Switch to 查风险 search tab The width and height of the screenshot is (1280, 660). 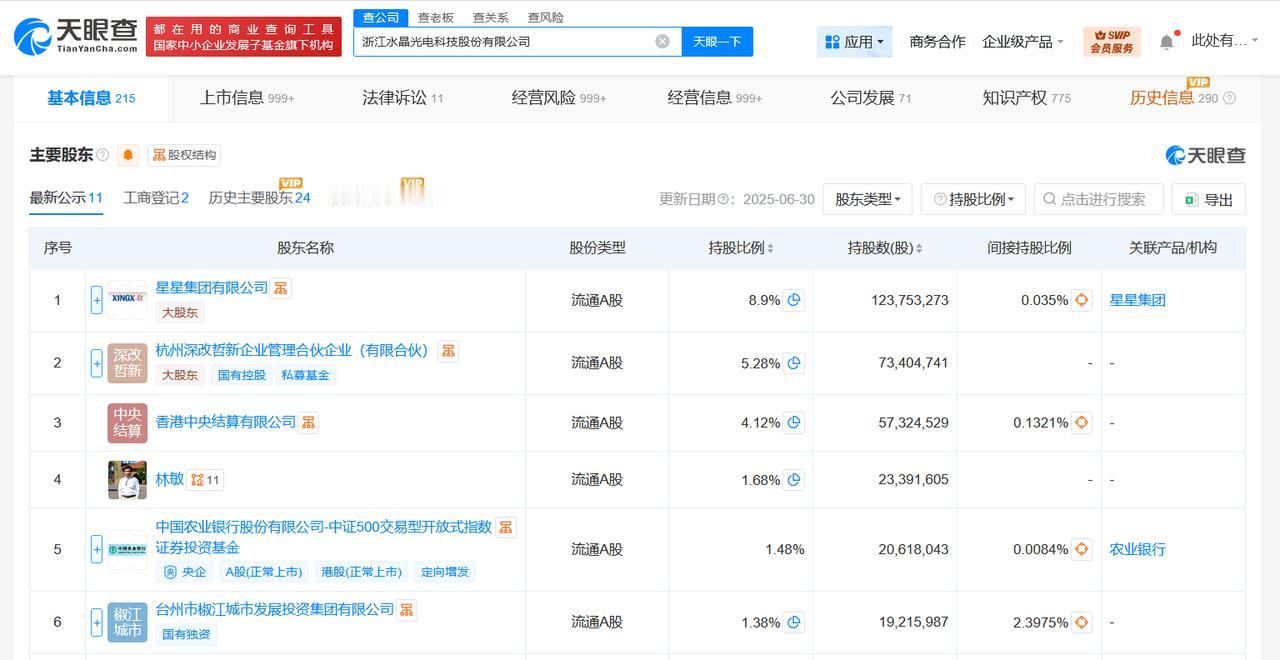[x=545, y=17]
